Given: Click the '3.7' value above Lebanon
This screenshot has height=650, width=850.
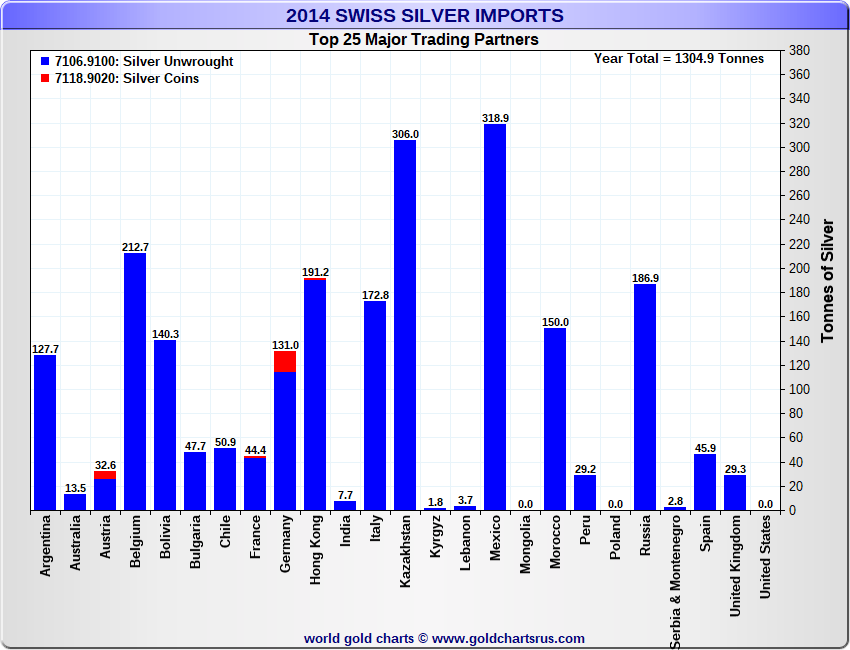Looking at the screenshot, I should [465, 500].
